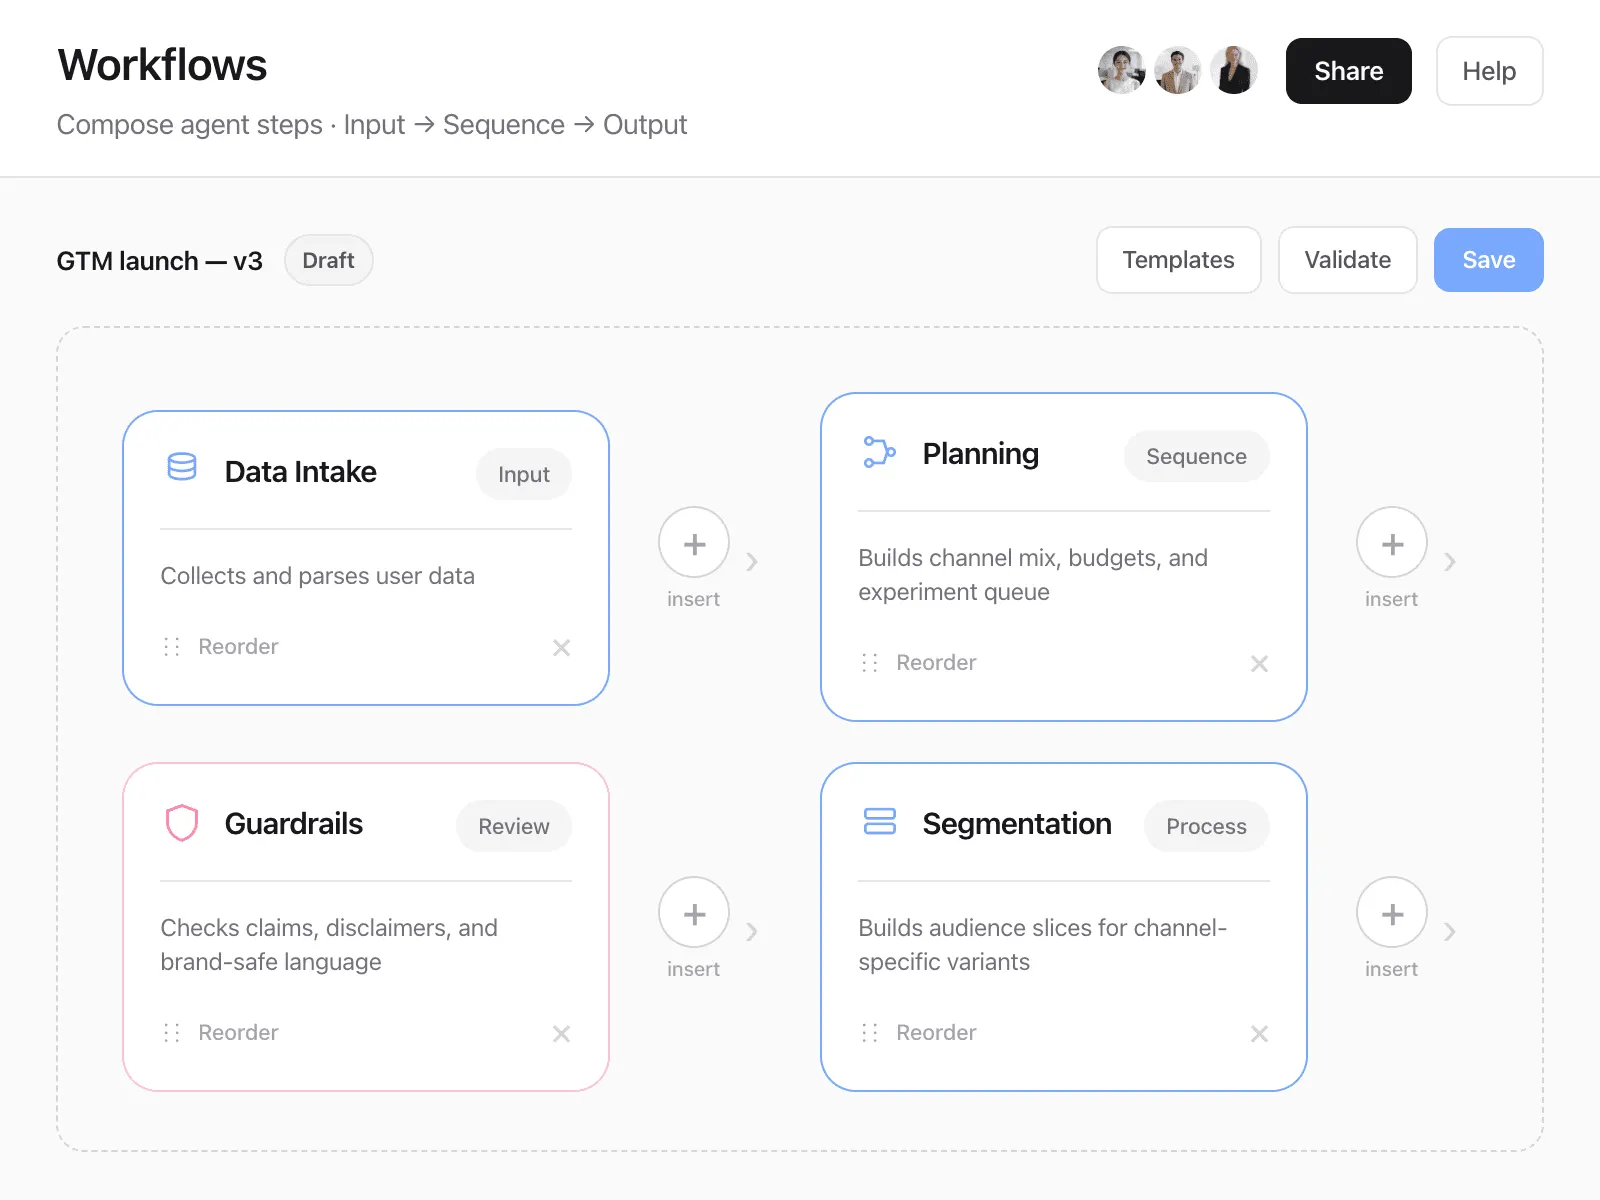Insert a step after Planning
The image size is (1600, 1200).
(x=1392, y=543)
